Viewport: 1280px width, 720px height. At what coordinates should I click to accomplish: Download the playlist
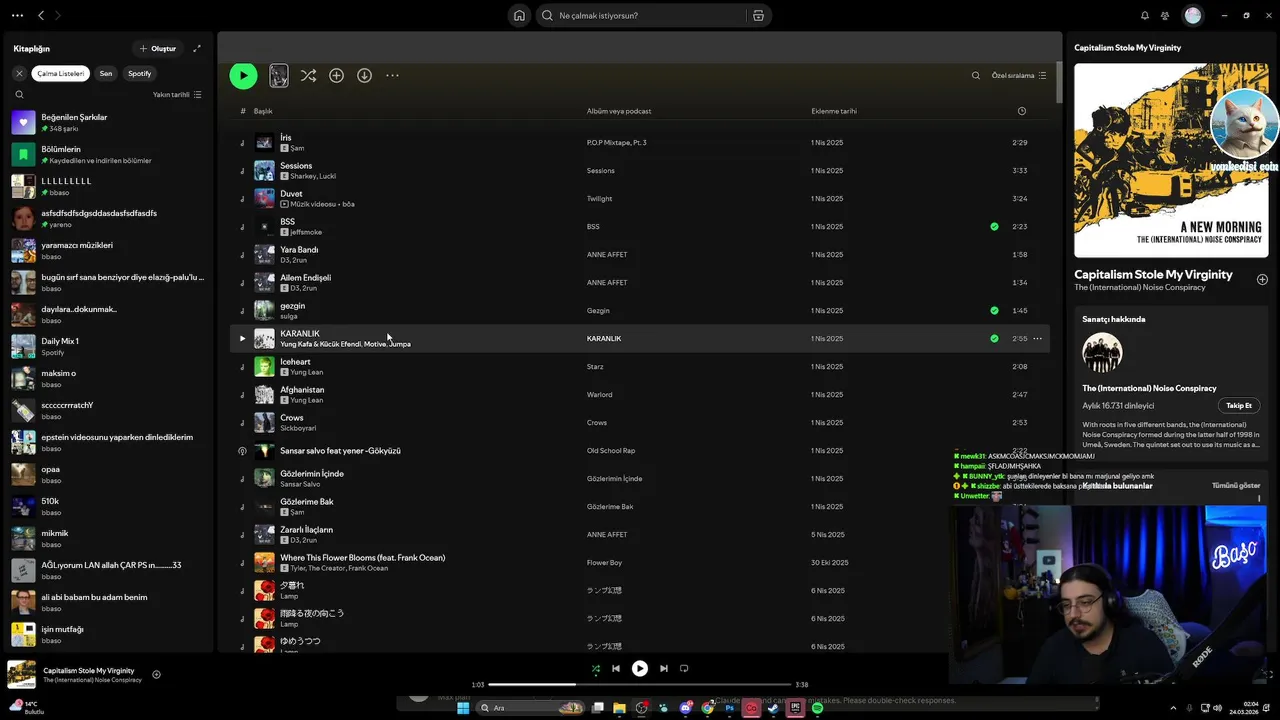click(x=364, y=75)
